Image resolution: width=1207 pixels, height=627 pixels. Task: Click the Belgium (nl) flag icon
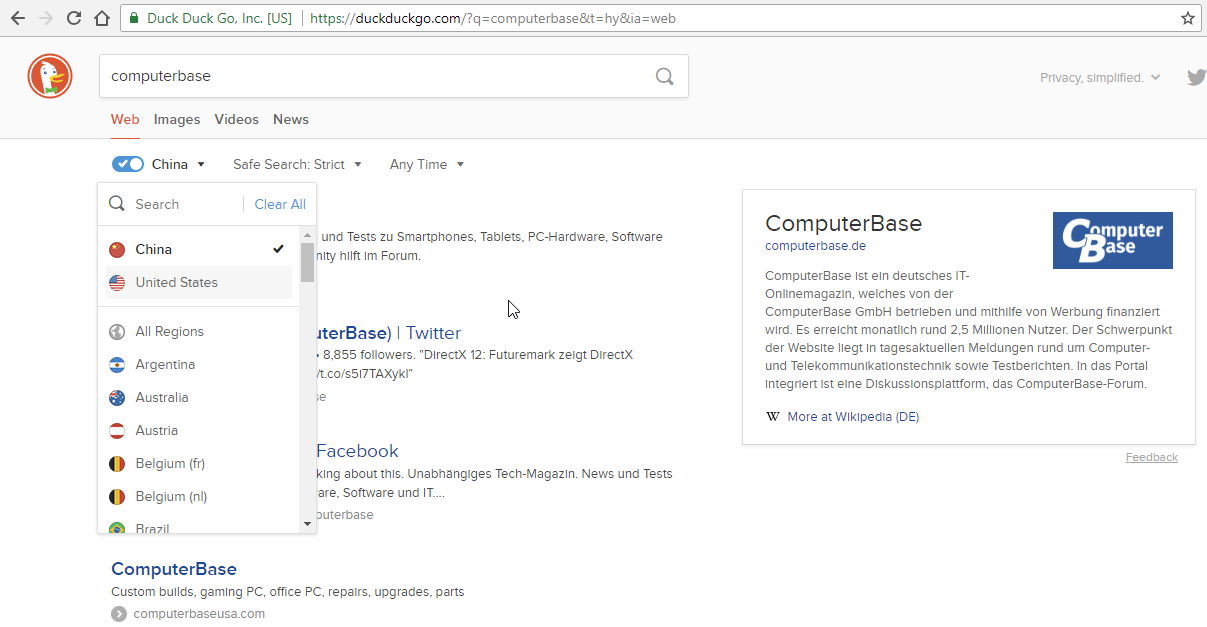[x=117, y=496]
